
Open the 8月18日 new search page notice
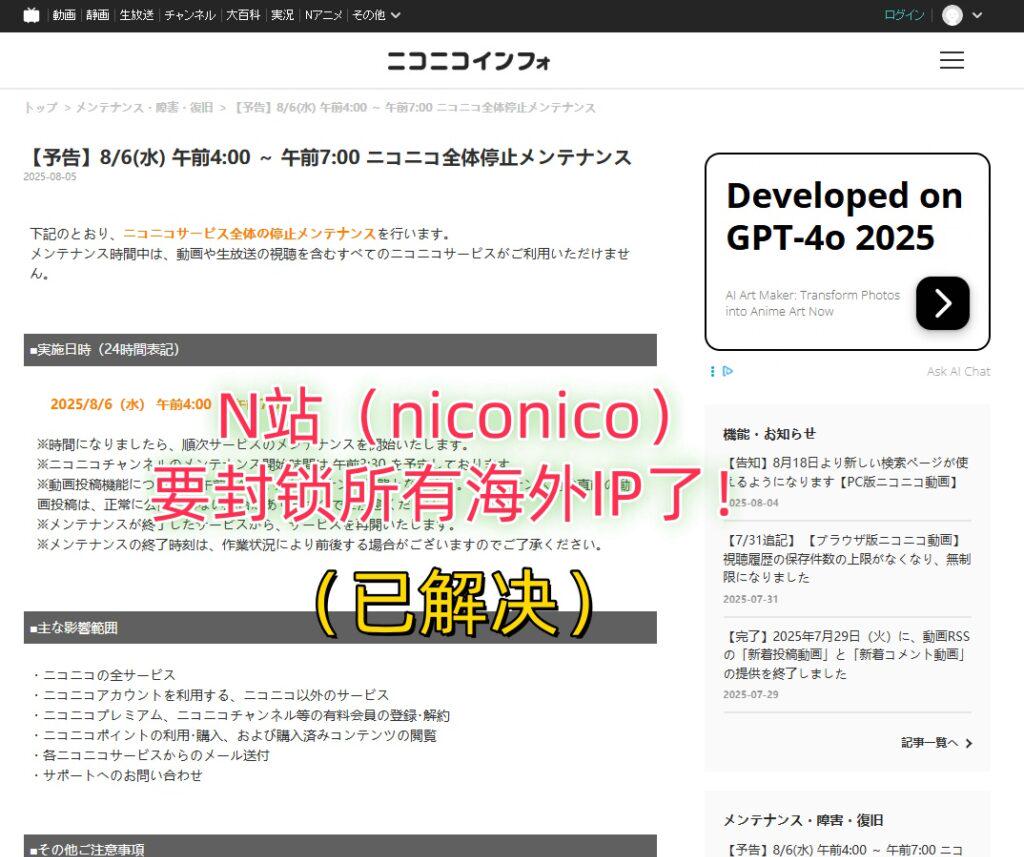pos(846,472)
